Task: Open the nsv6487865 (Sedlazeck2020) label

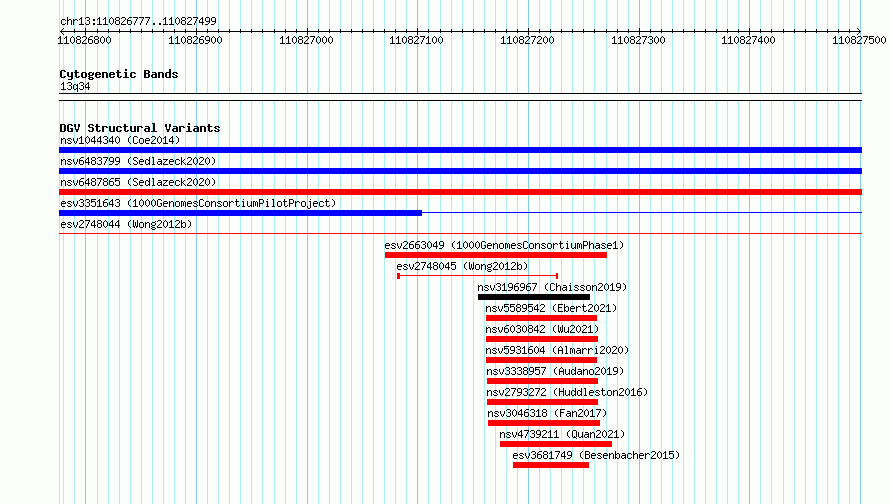Action: tap(138, 182)
